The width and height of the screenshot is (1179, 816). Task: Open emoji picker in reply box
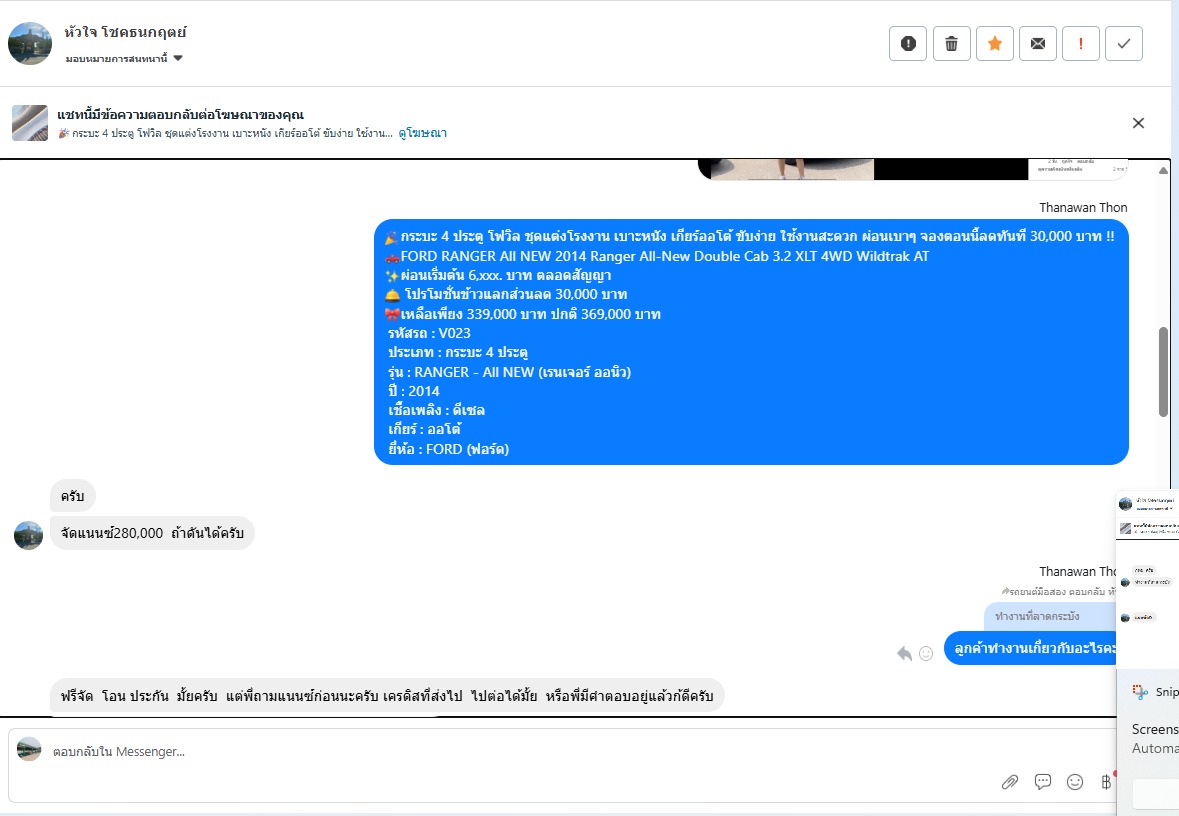pos(1075,782)
